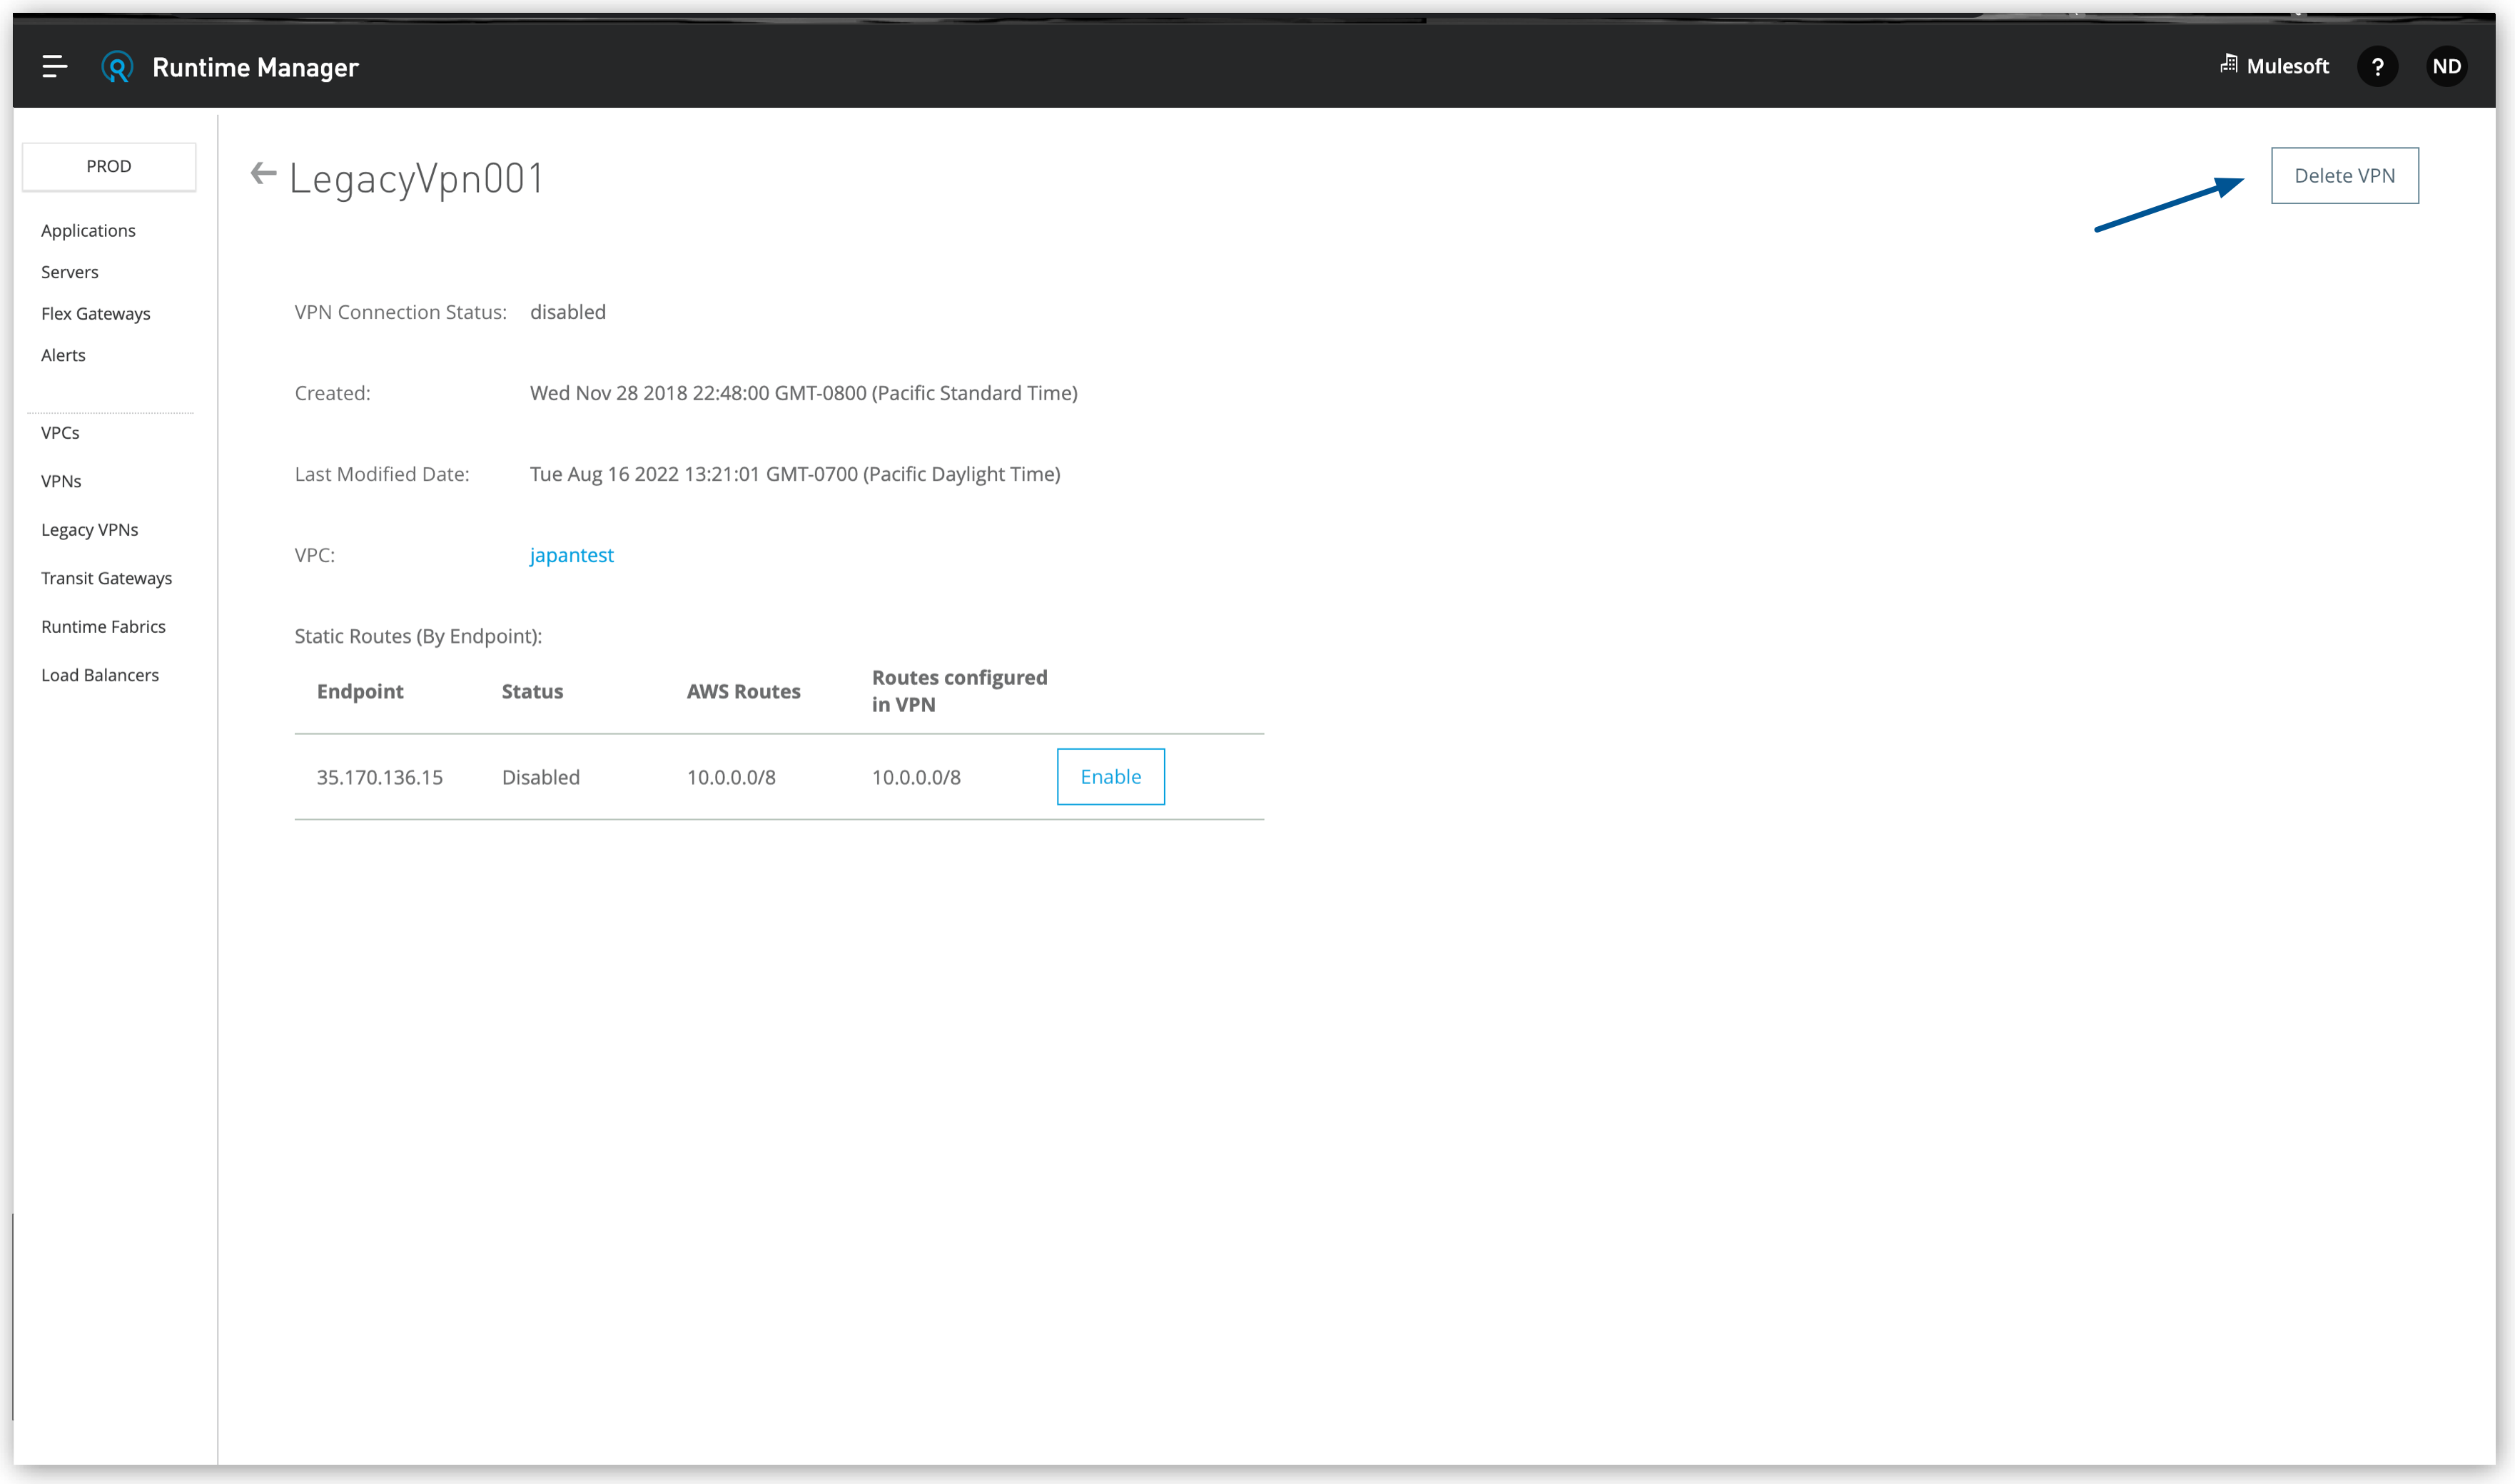Open the PROD environment selector
Image resolution: width=2515 pixels, height=1484 pixels.
coord(109,166)
